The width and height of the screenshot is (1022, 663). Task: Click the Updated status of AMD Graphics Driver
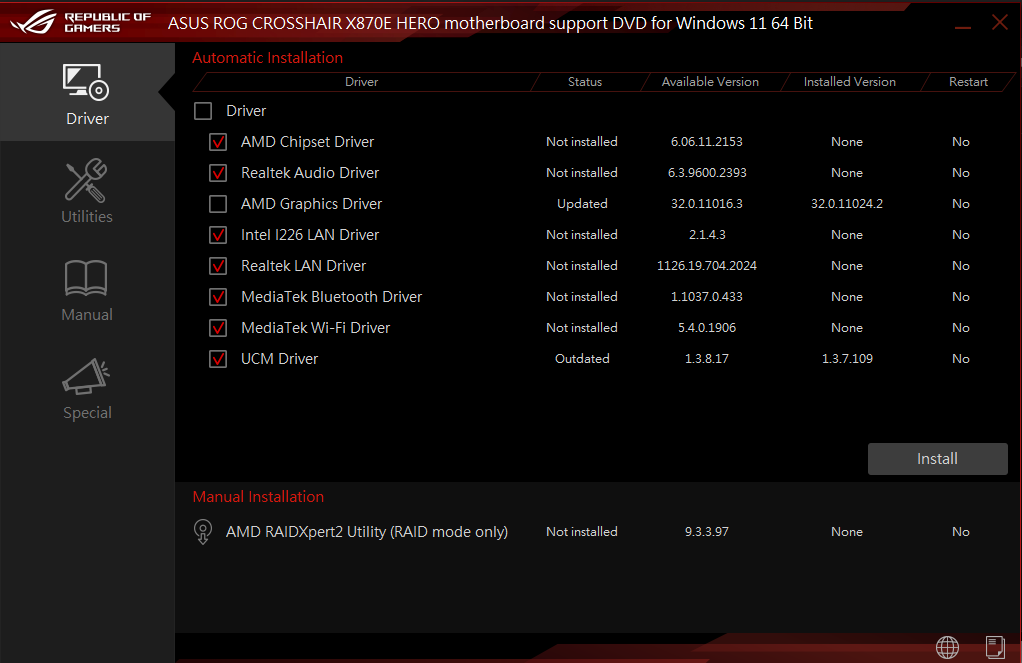(x=582, y=204)
